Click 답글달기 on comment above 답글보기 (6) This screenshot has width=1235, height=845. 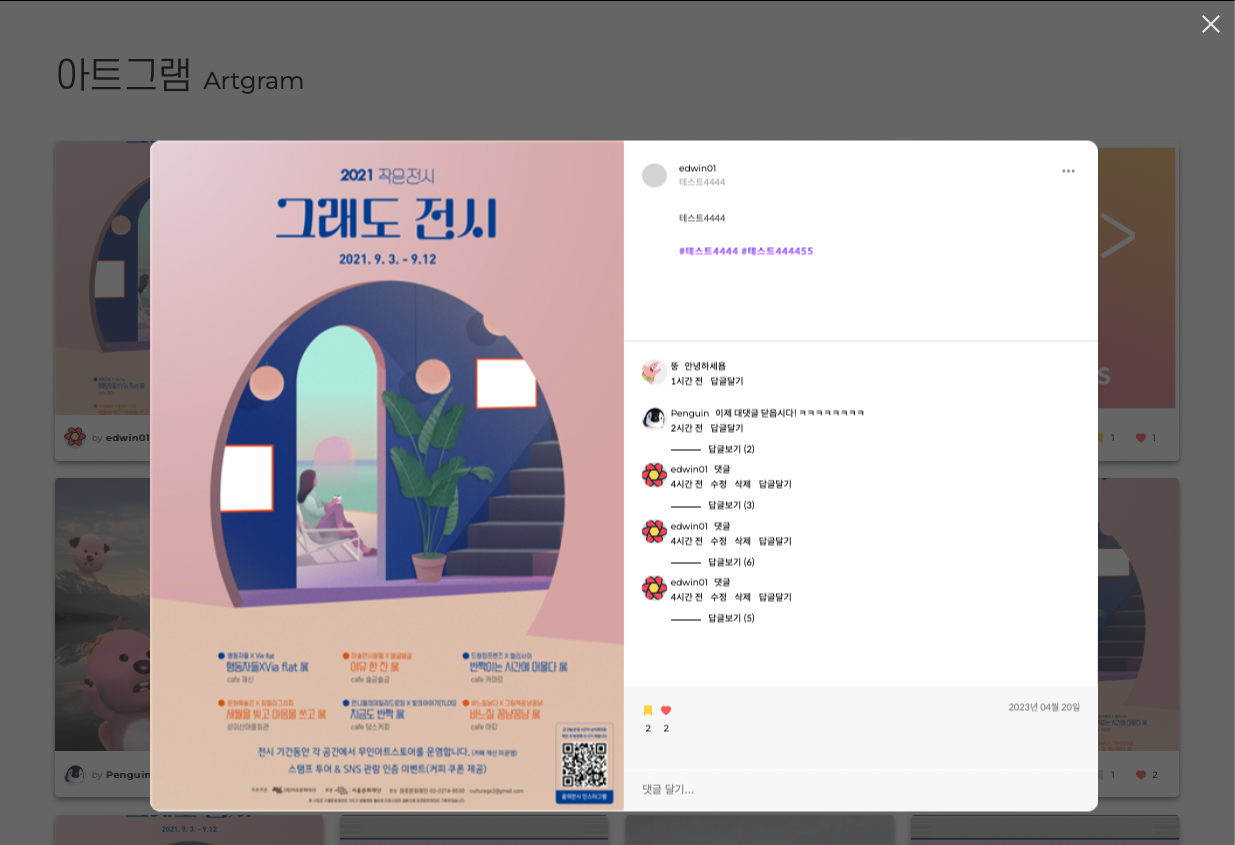(x=775, y=541)
